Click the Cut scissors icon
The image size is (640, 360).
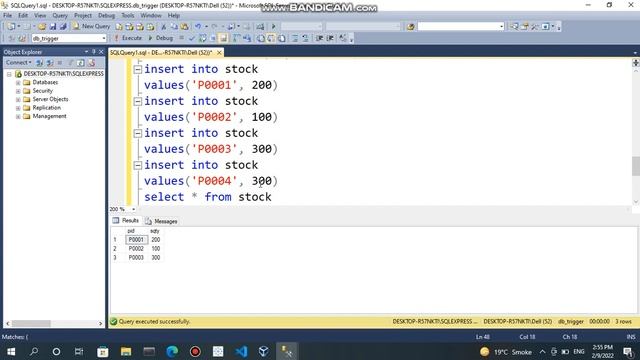click(x=163, y=27)
